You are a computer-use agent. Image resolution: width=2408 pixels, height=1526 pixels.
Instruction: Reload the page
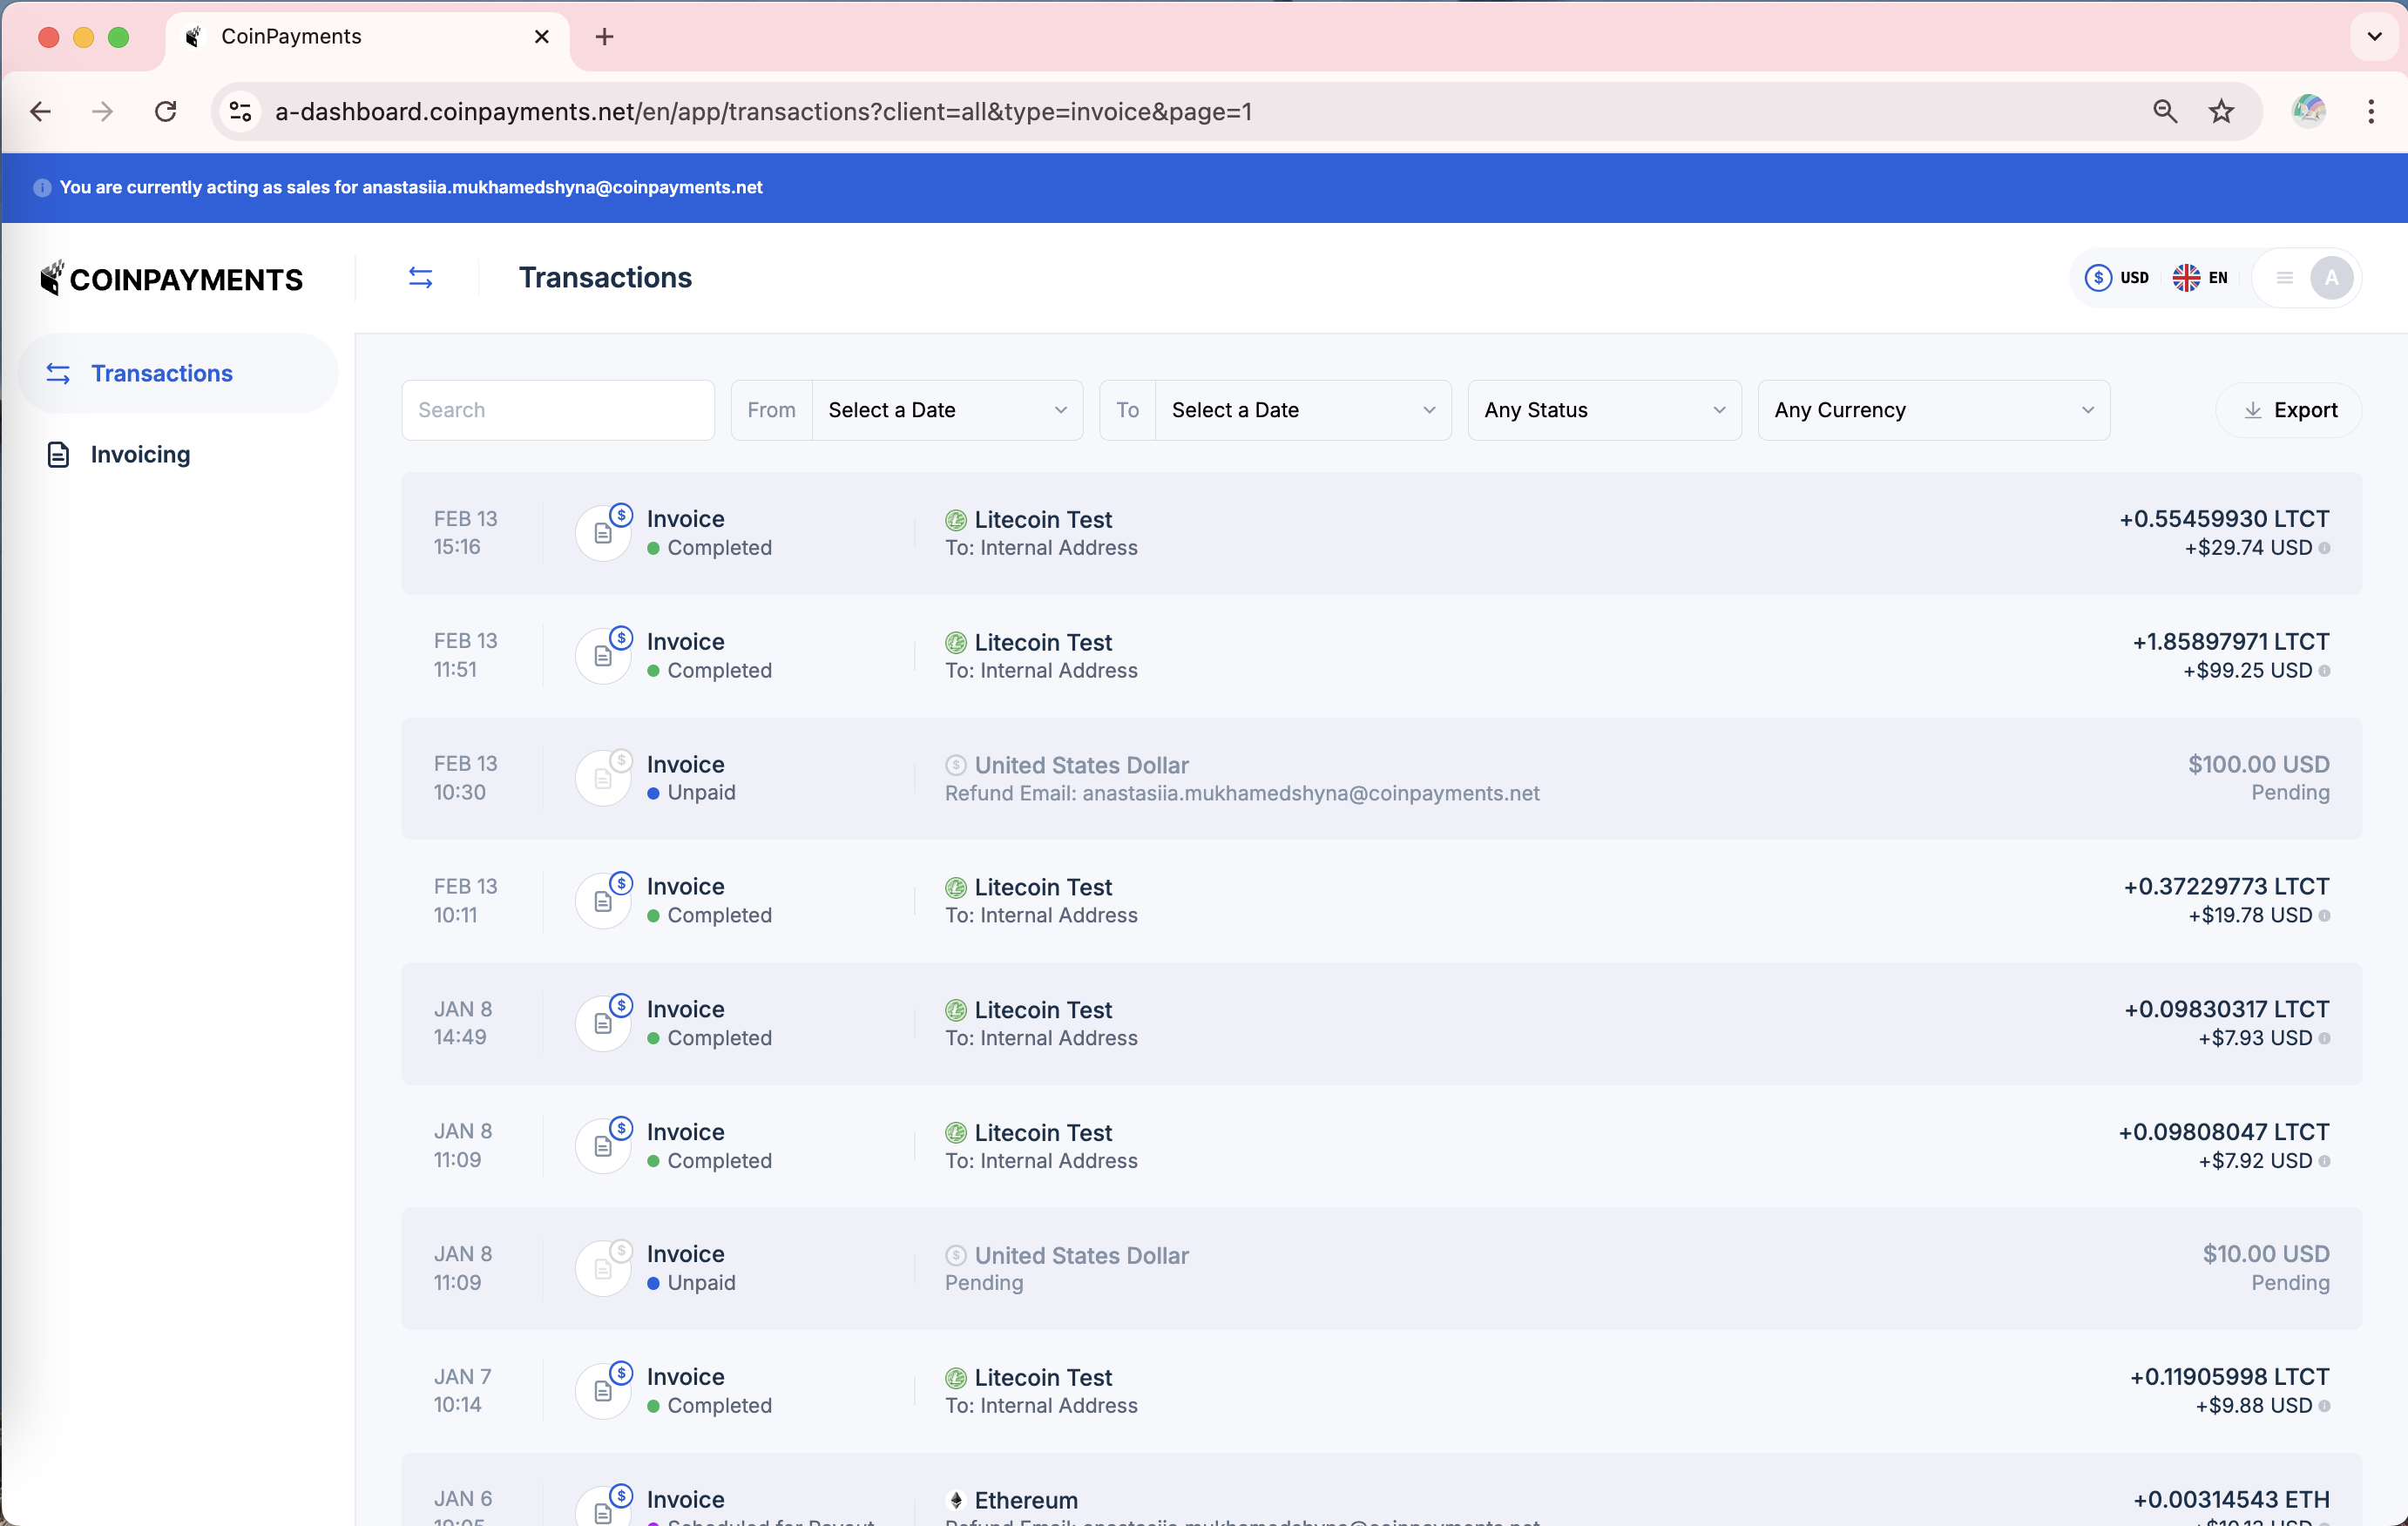[x=166, y=111]
